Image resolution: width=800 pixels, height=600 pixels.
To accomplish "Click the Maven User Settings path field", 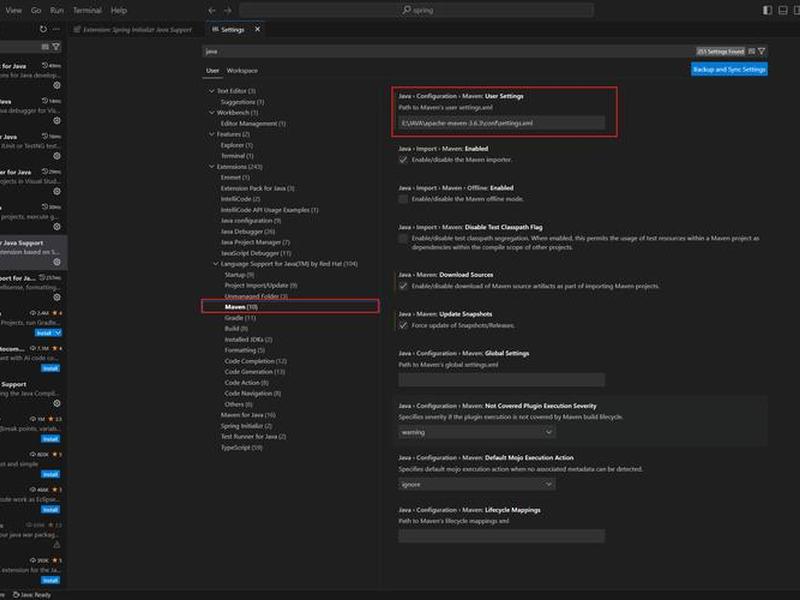I will pyautogui.click(x=502, y=123).
